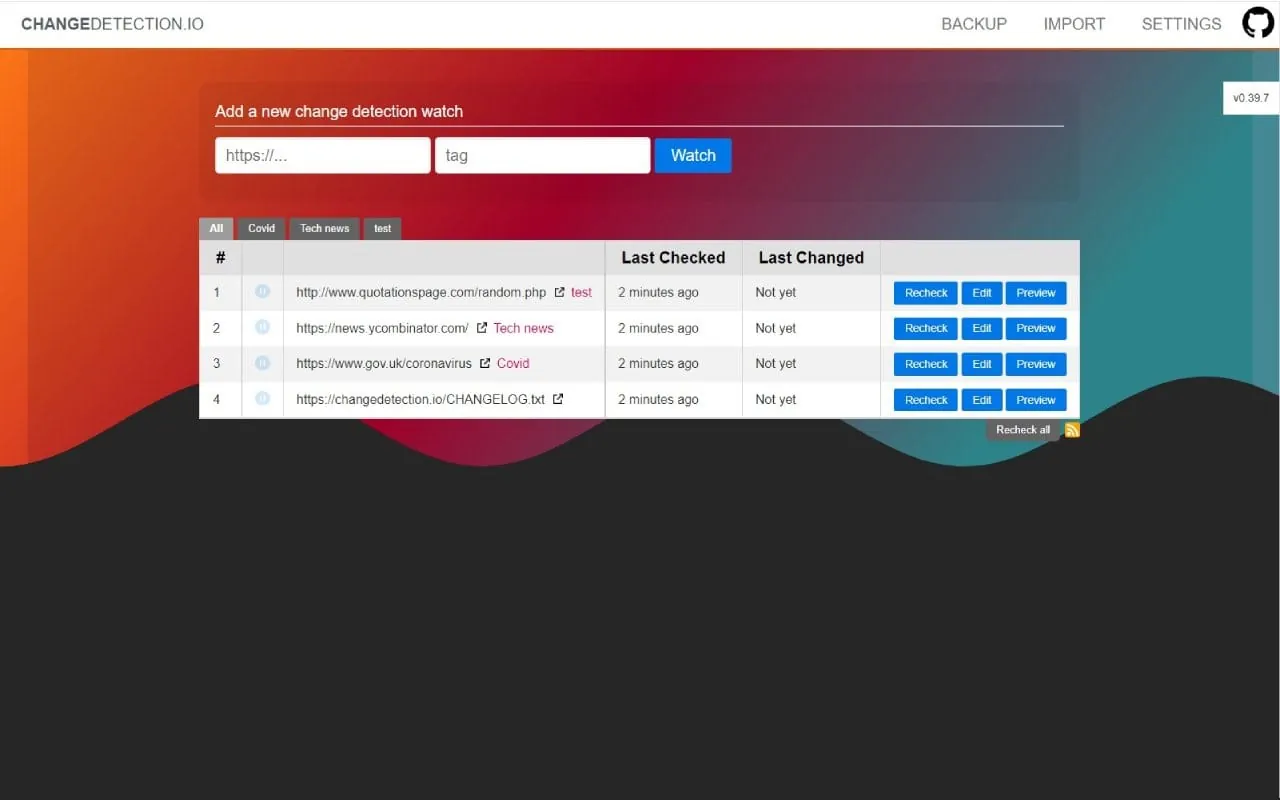
Task: Filter watches by Covid tab
Action: (x=261, y=229)
